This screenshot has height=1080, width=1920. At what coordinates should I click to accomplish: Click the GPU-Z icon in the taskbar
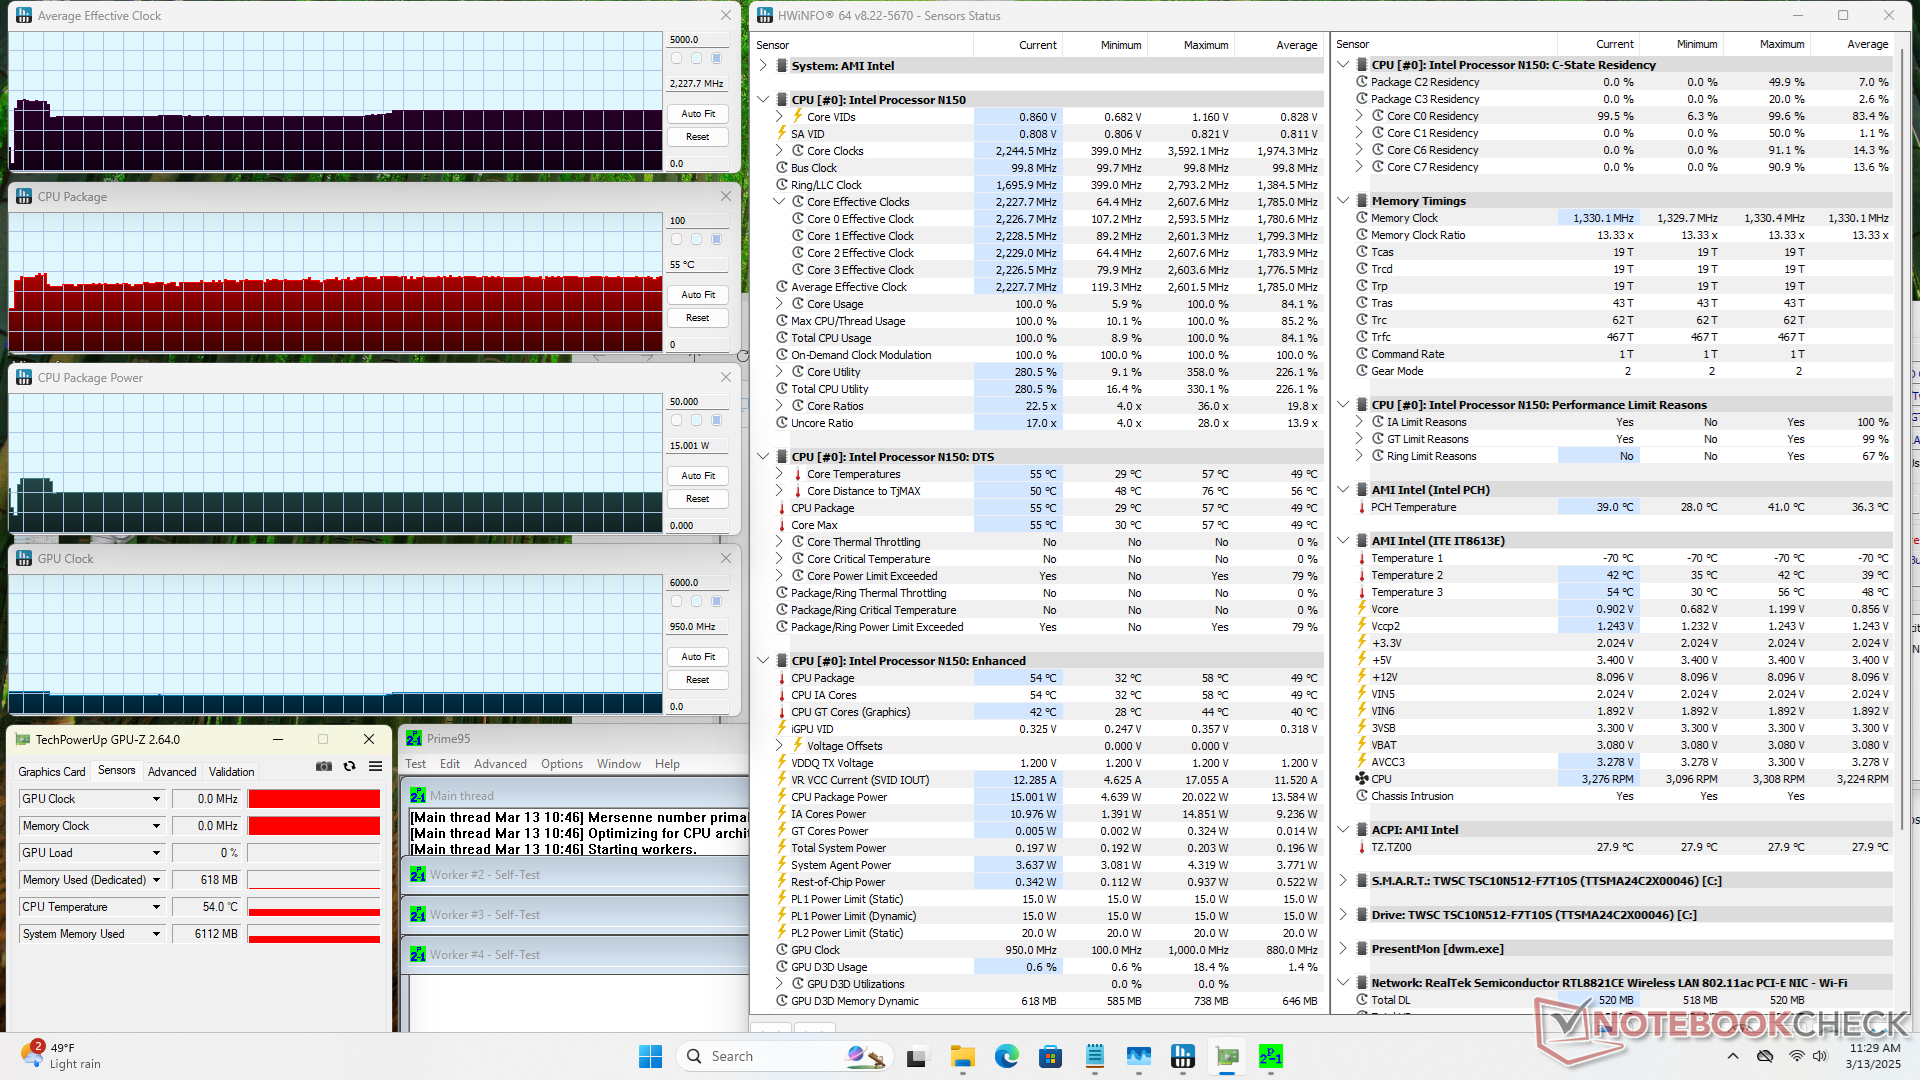1227,1056
